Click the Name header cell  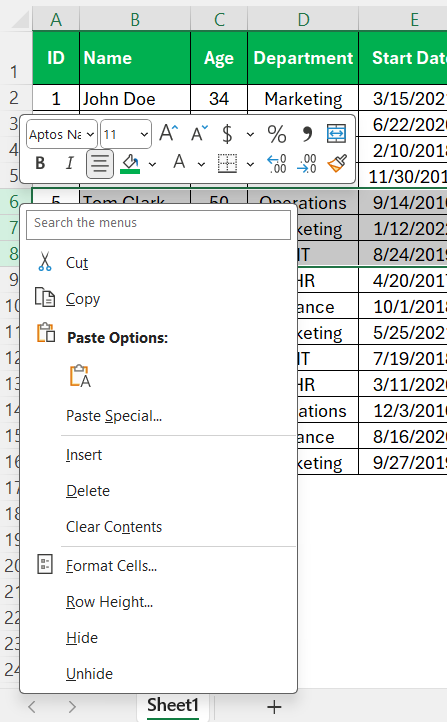click(135, 58)
